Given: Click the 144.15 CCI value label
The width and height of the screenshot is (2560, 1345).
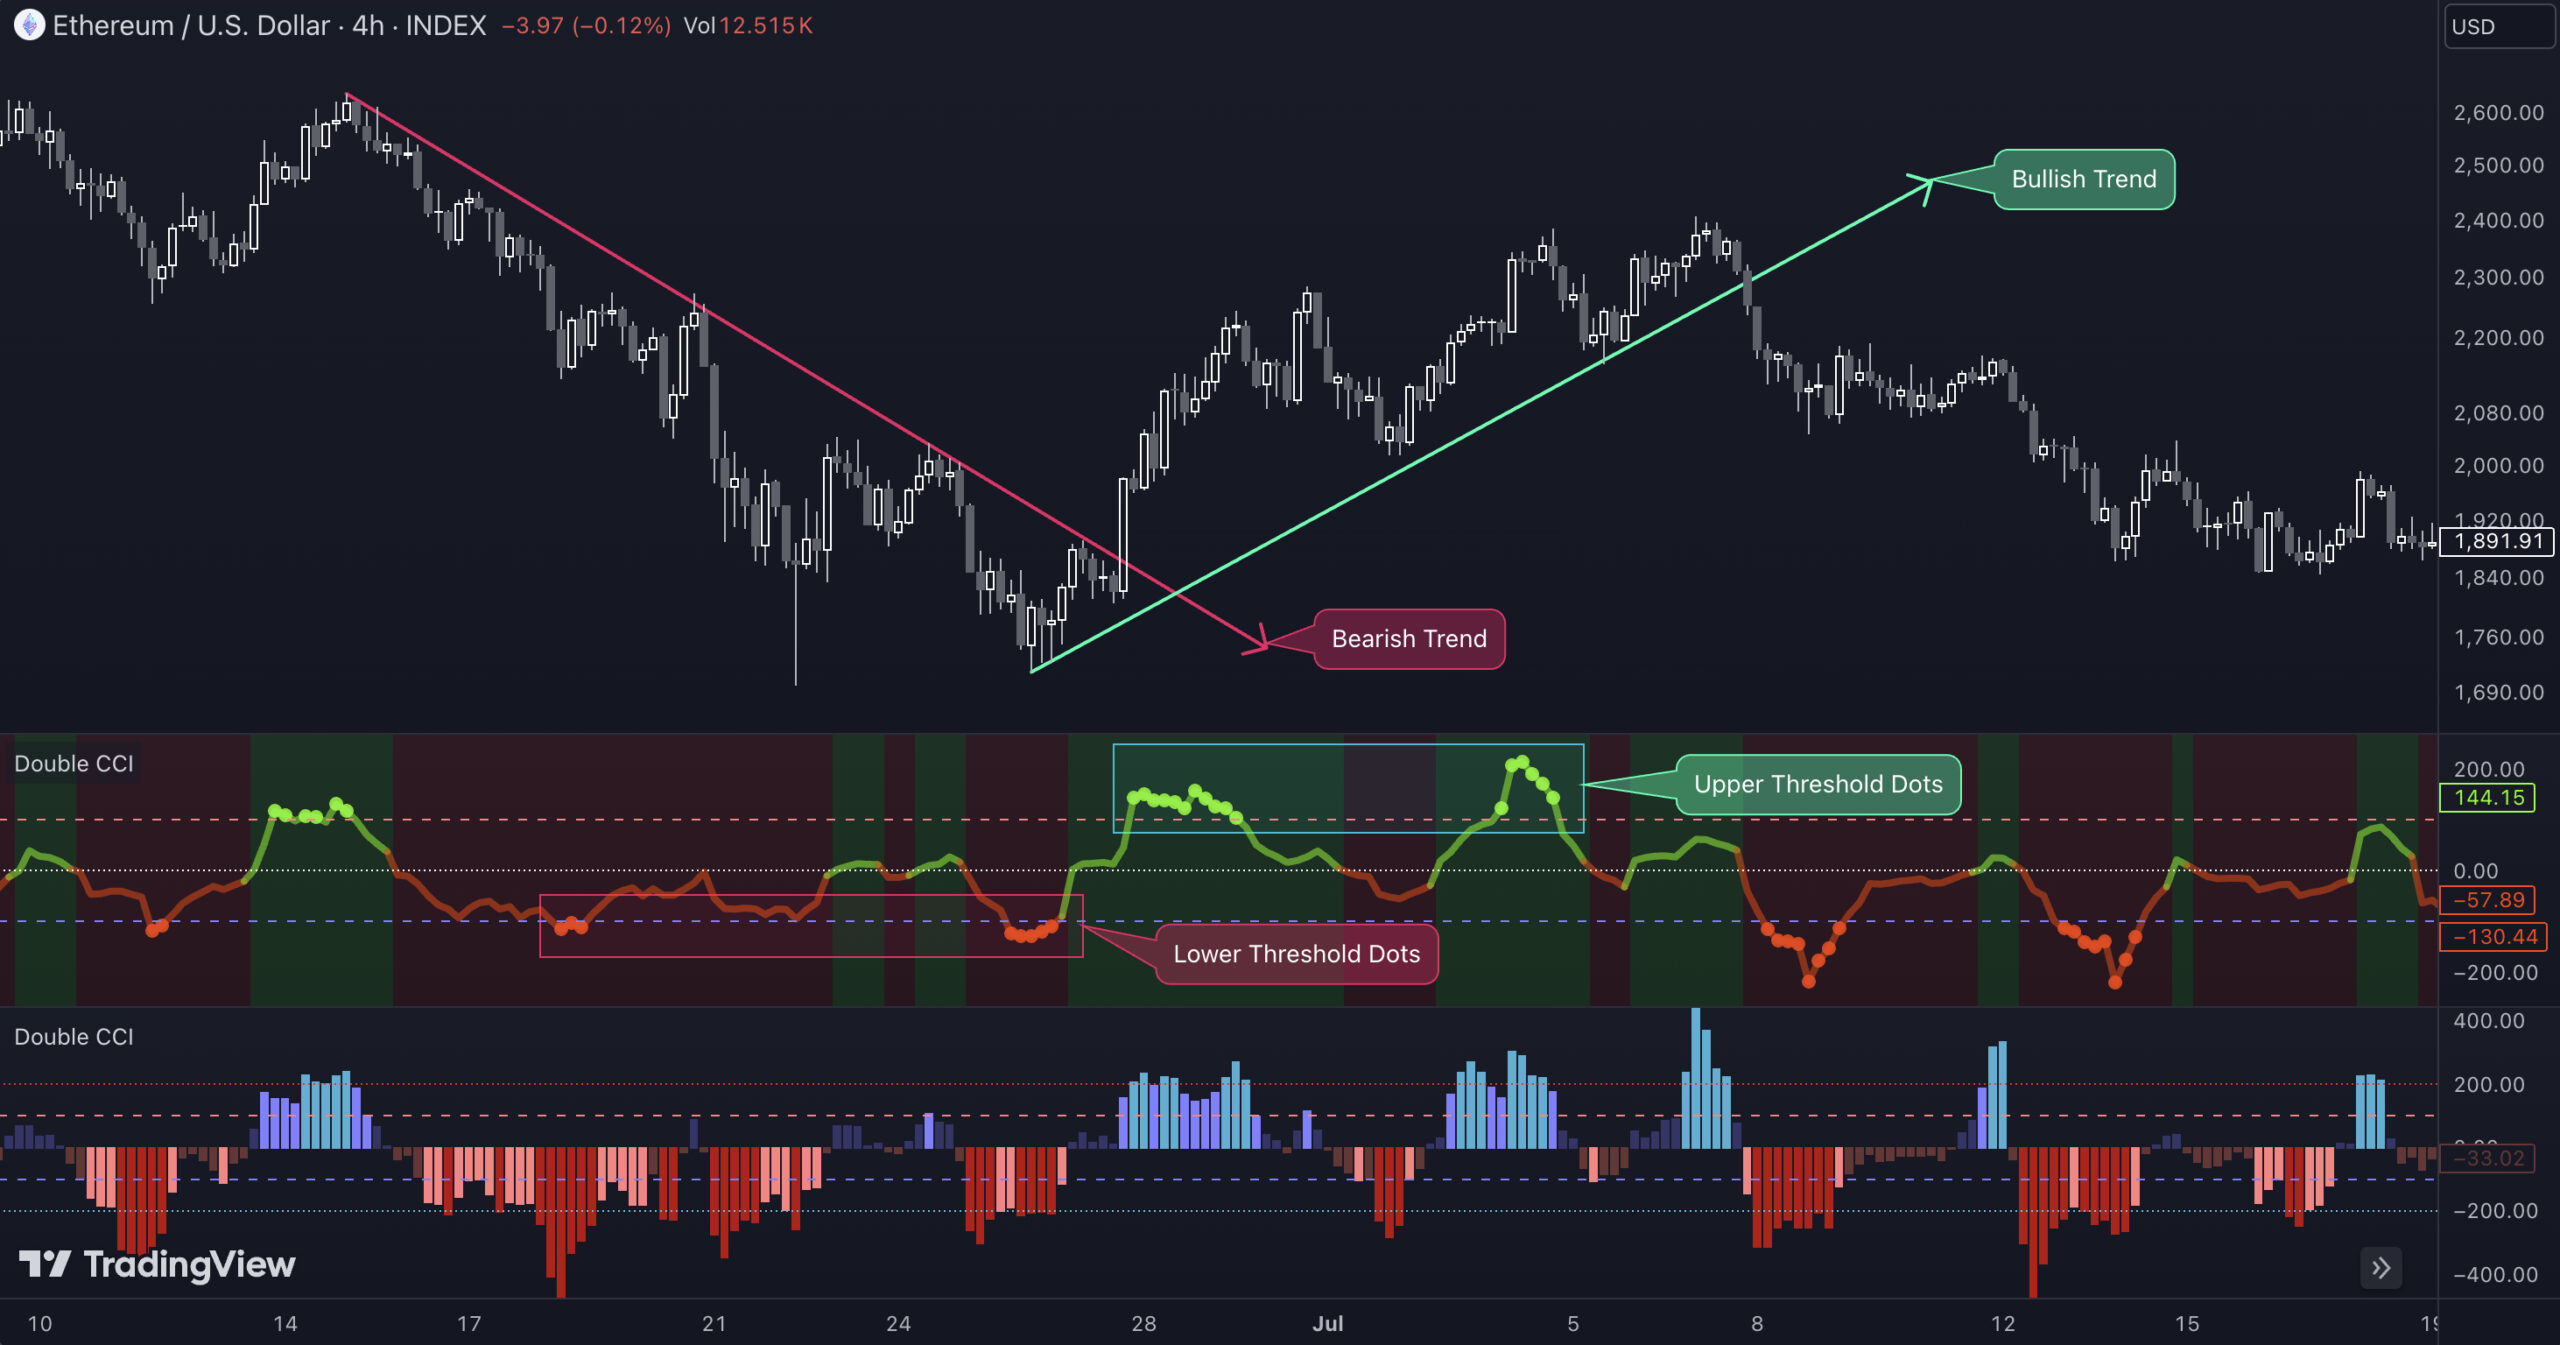Looking at the screenshot, I should point(2488,798).
